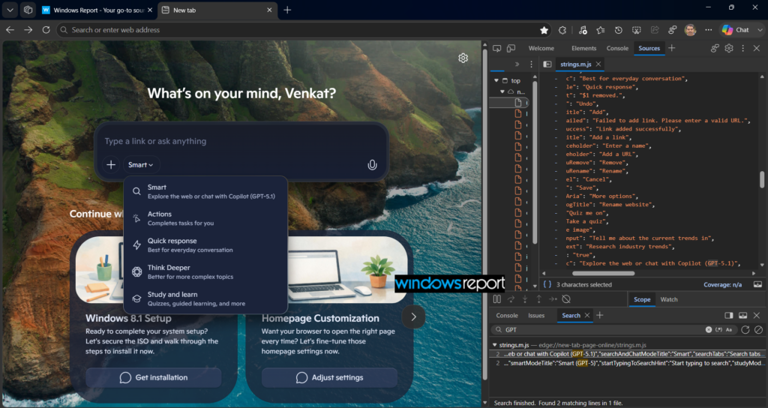Add another DevTools panel tab
The image size is (768, 408).
click(x=672, y=48)
